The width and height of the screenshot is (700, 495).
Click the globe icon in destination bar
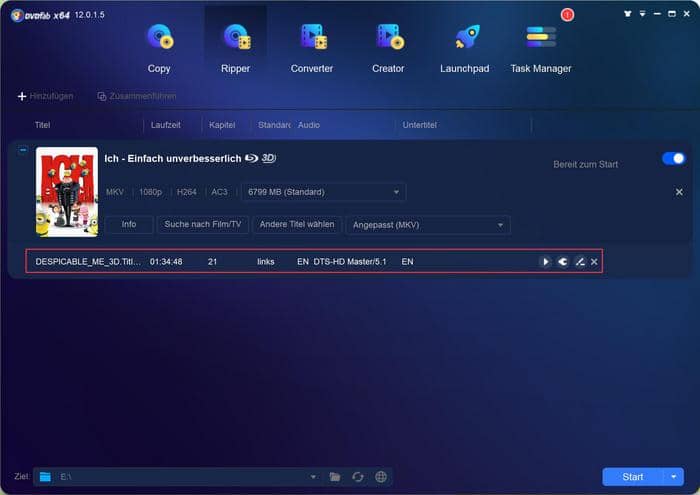tap(380, 477)
